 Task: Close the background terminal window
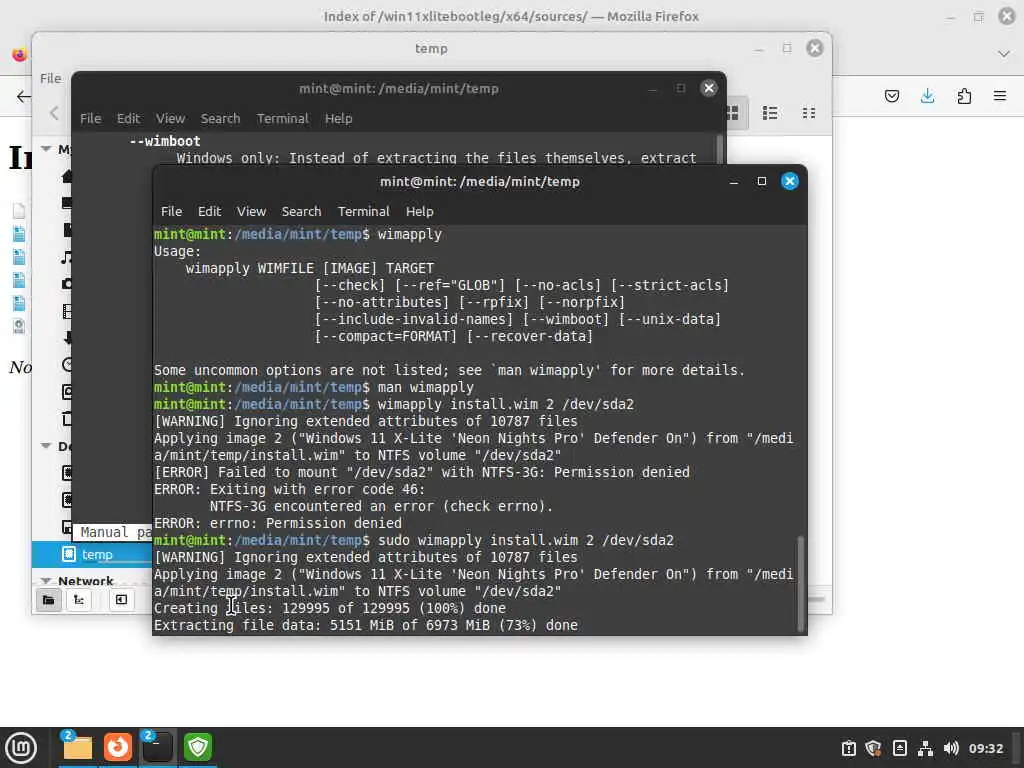(709, 88)
